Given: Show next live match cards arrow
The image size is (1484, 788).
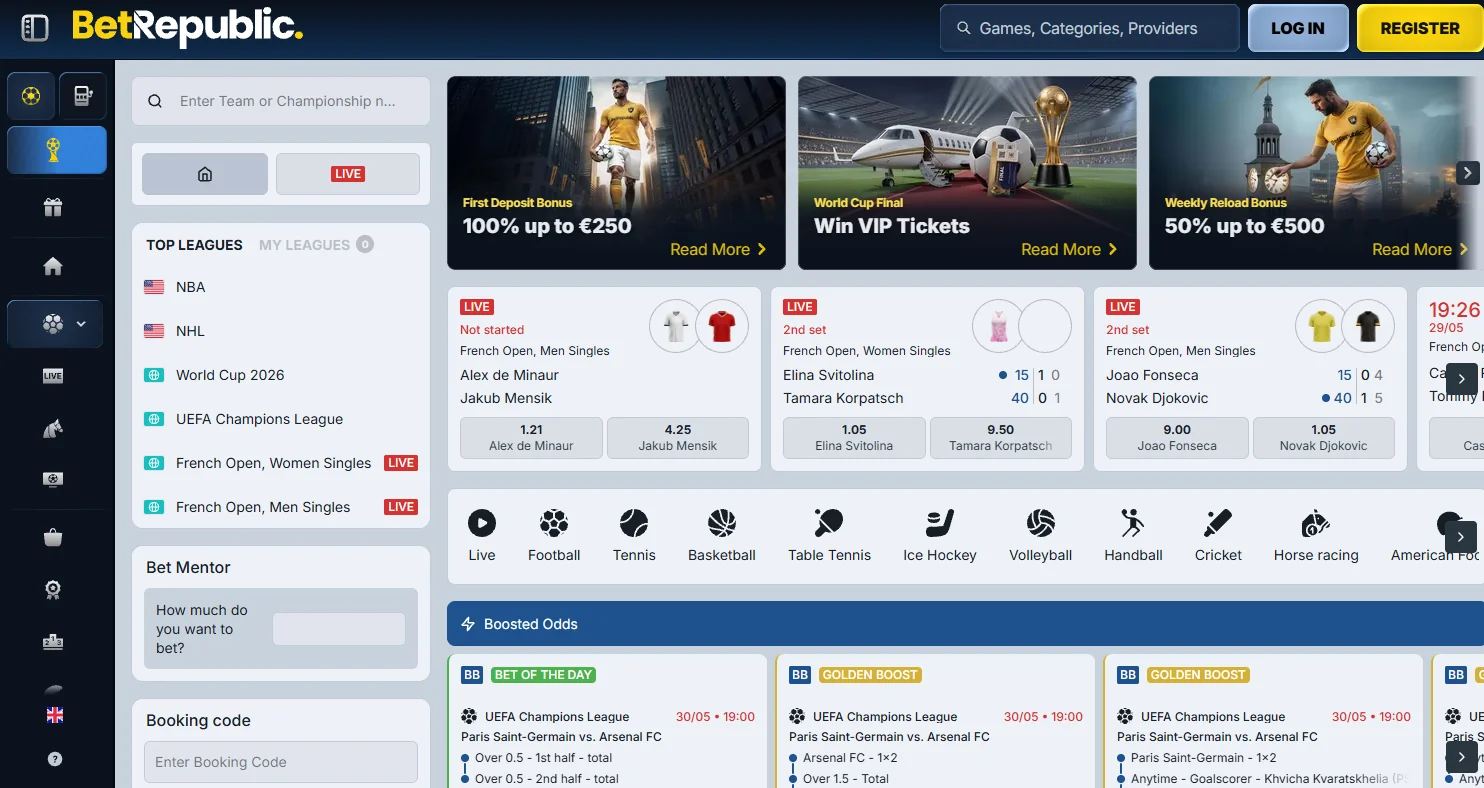Looking at the screenshot, I should pos(1461,379).
